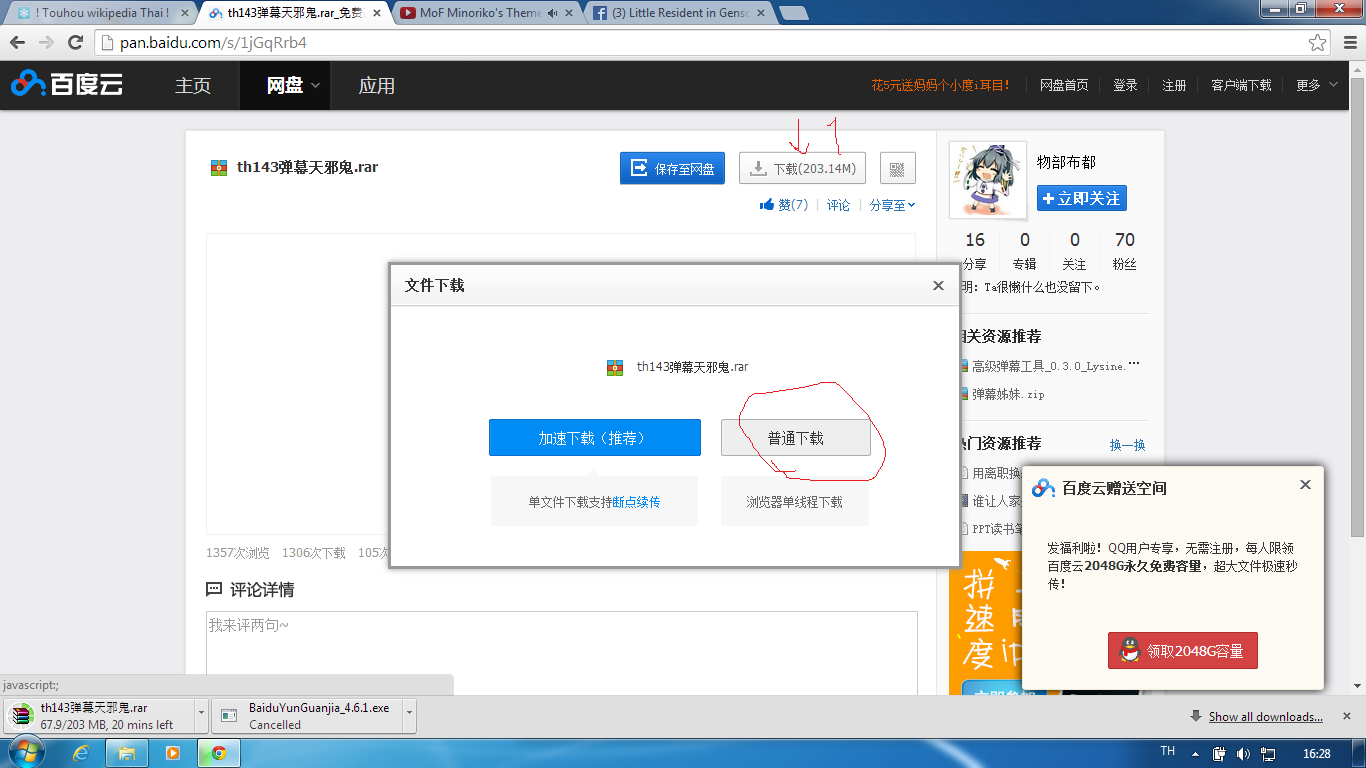Viewport: 1366px width, 768px height.
Task: Open the new tab button
Action: point(794,13)
